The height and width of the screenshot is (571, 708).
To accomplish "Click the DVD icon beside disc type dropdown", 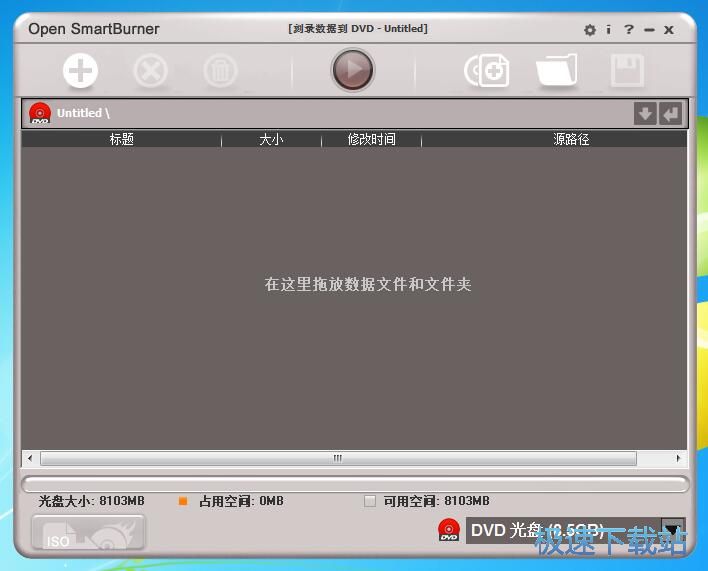I will [x=449, y=530].
